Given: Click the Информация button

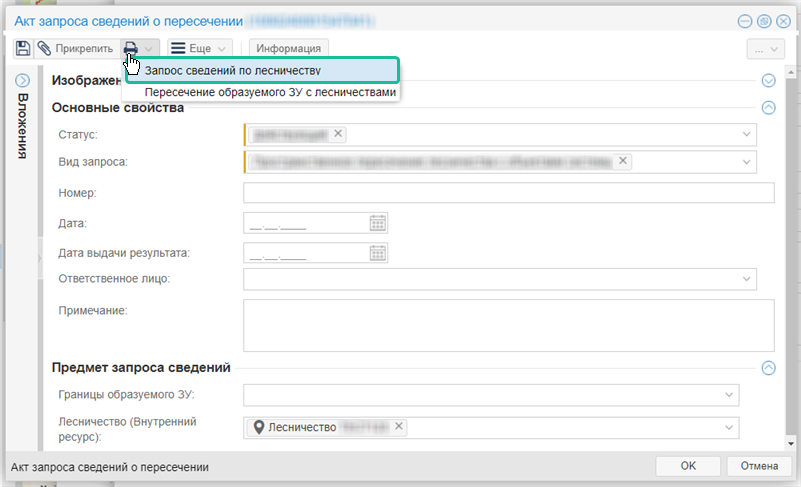Looking at the screenshot, I should pos(288,48).
